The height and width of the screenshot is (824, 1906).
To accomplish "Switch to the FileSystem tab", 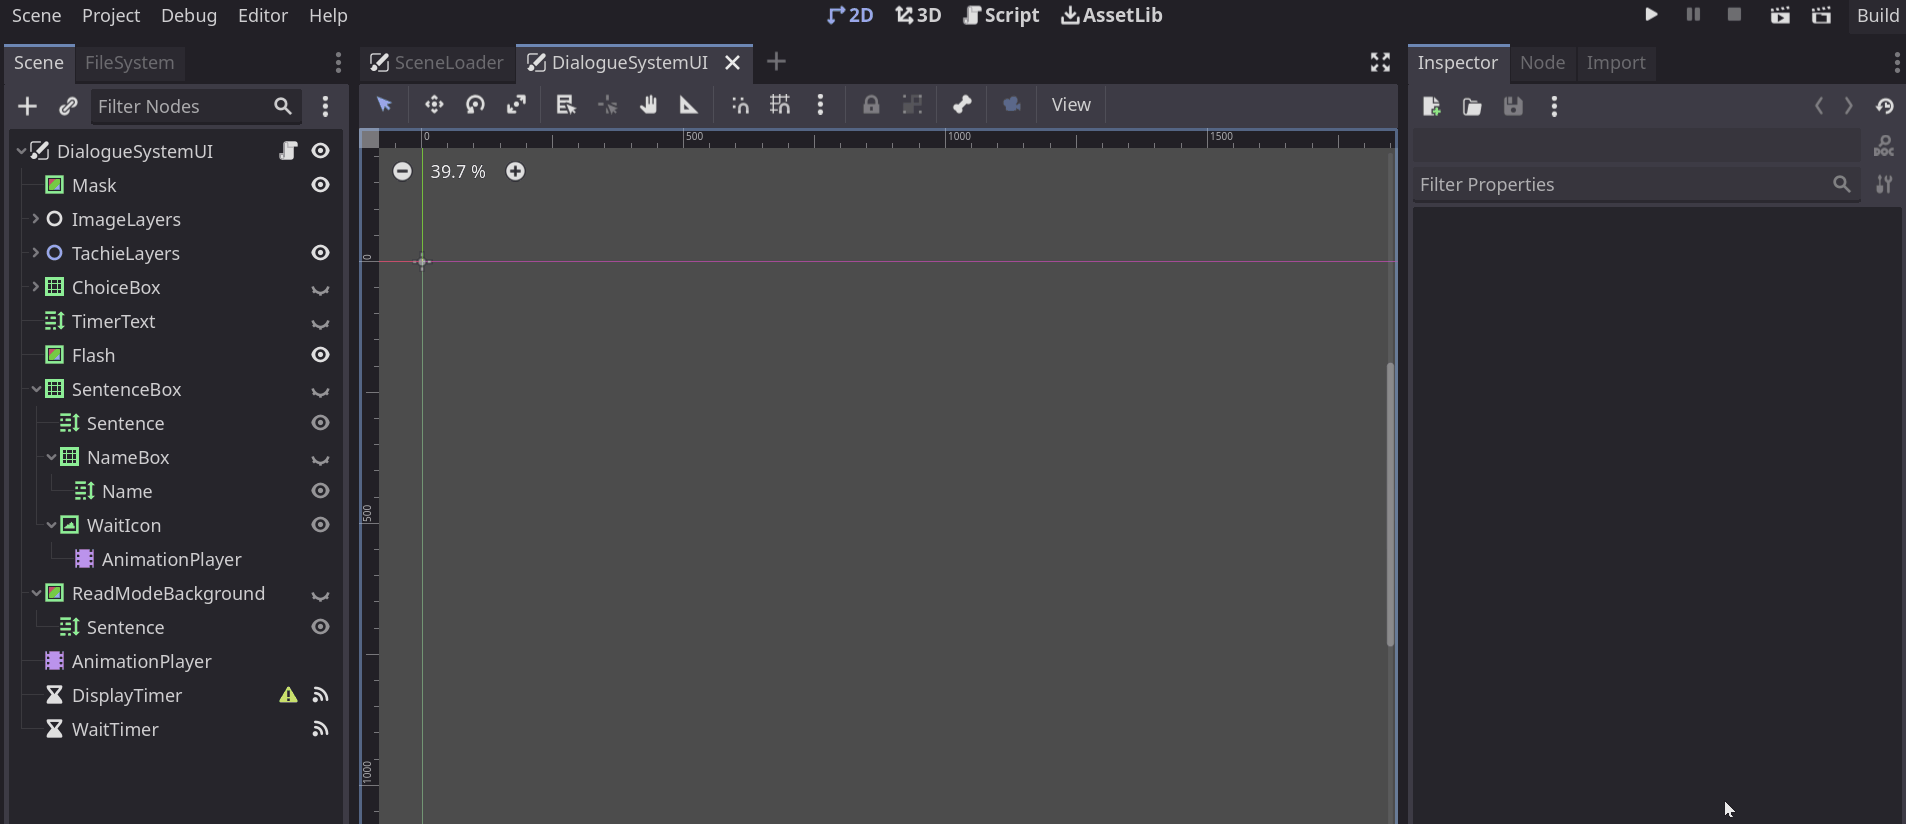I will point(129,63).
